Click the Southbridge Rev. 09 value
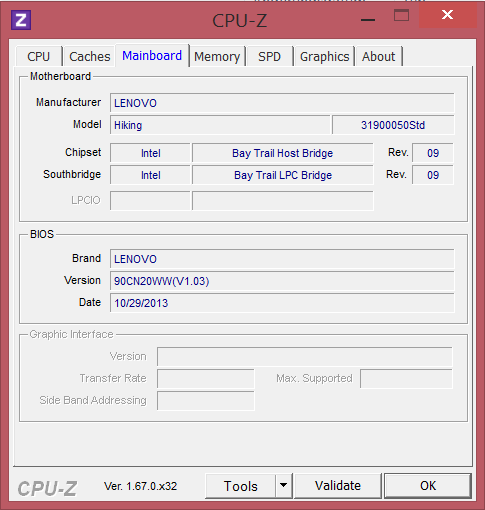 tap(433, 175)
